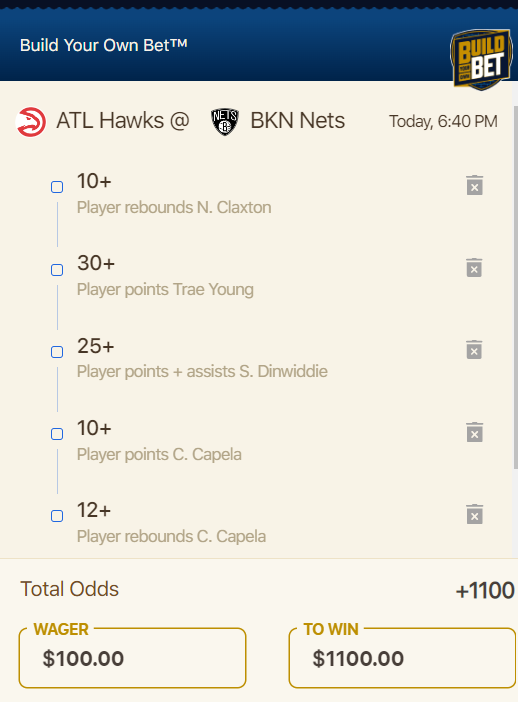Toggle the C. Capela 12+ rebounds checkbox
518x702 pixels.
(57, 516)
